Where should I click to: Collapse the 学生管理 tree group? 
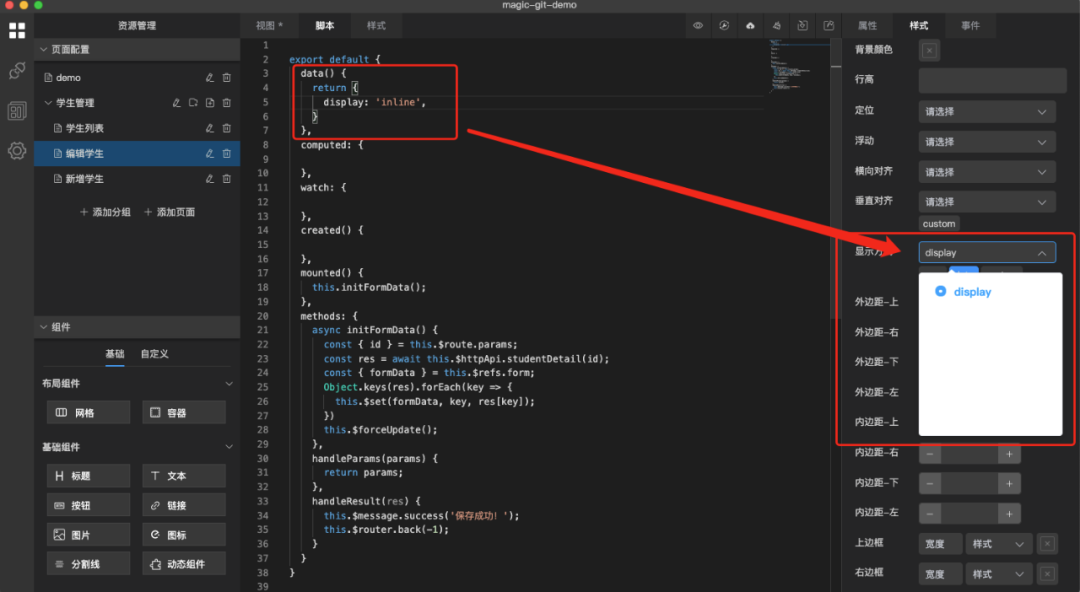point(48,103)
